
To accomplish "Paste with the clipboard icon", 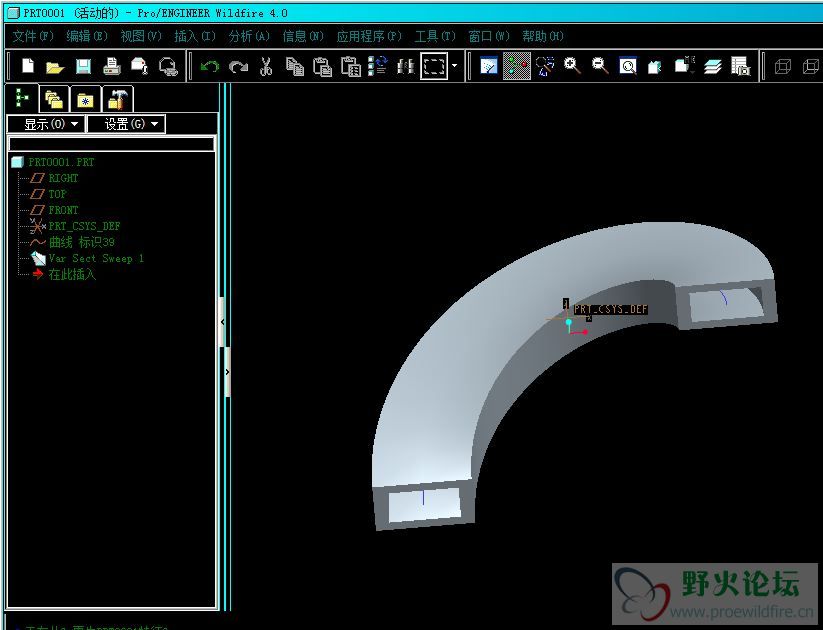I will coord(322,67).
